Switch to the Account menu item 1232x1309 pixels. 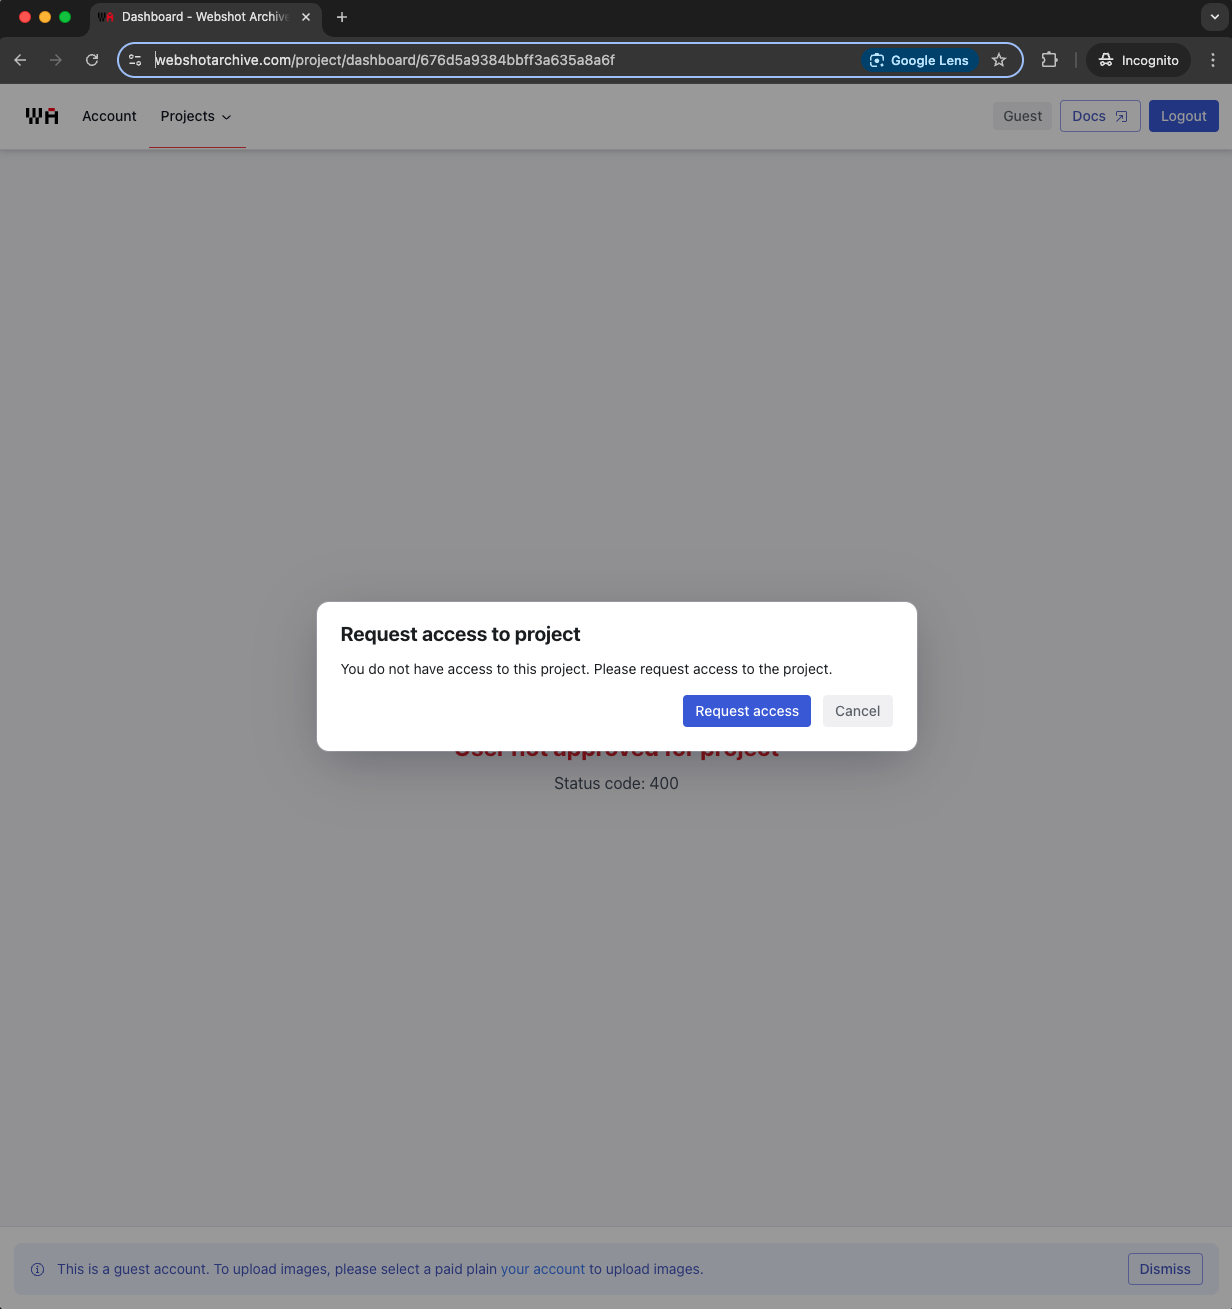pyautogui.click(x=109, y=116)
